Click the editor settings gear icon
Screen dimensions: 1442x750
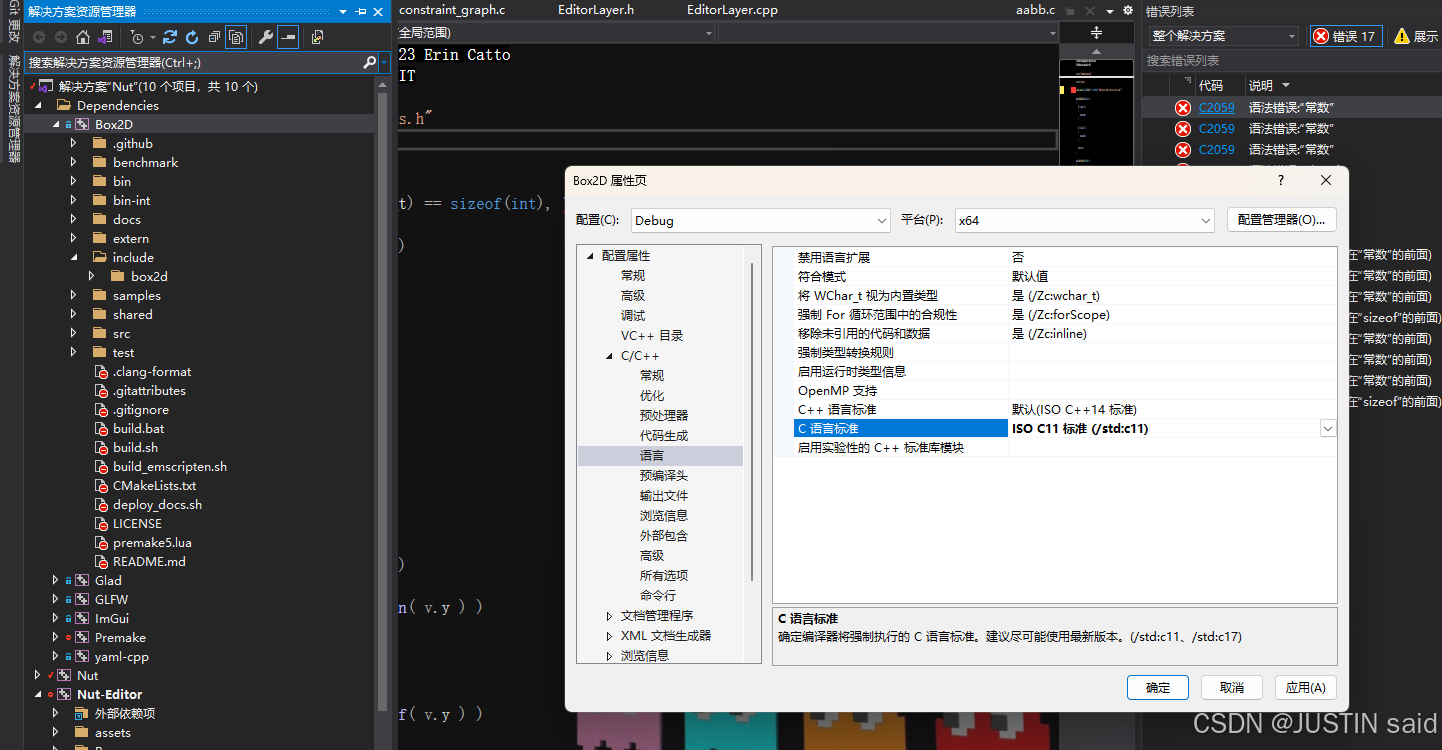(1128, 10)
